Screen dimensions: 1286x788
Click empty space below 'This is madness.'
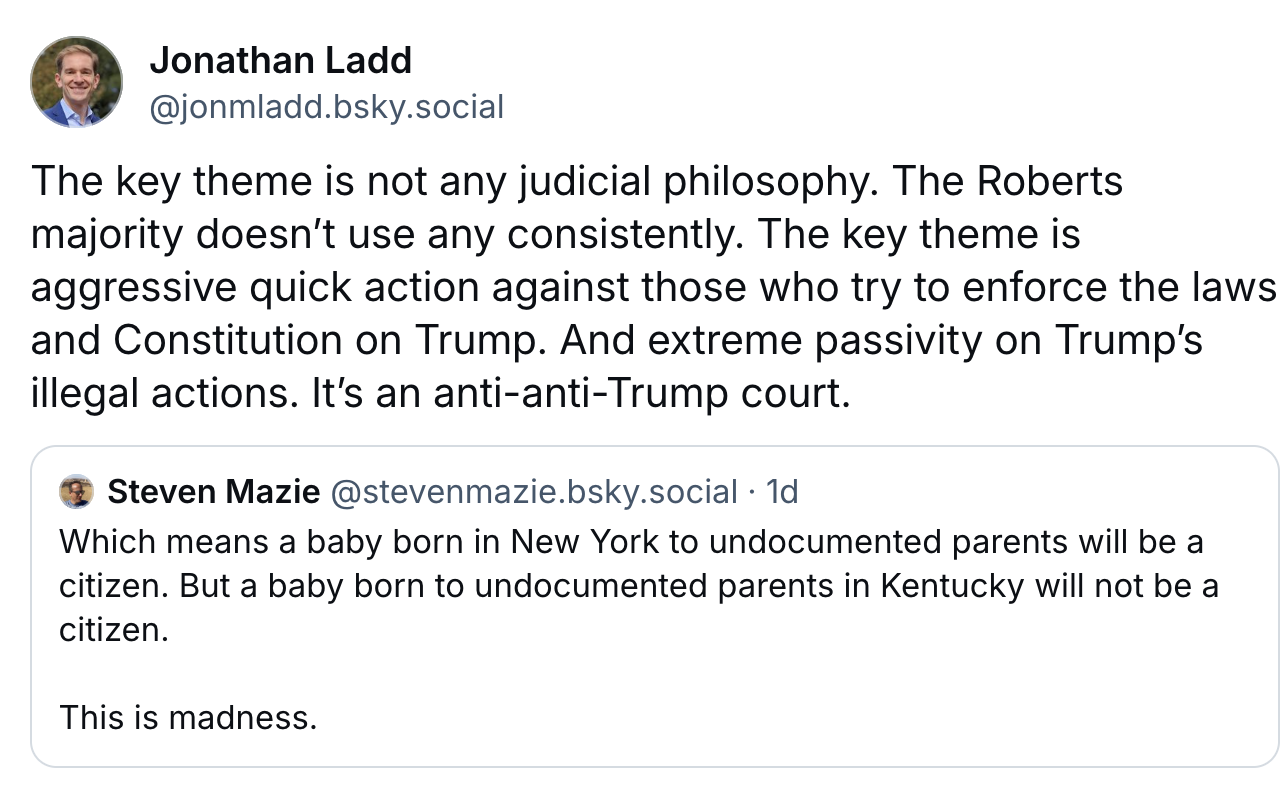[655, 751]
